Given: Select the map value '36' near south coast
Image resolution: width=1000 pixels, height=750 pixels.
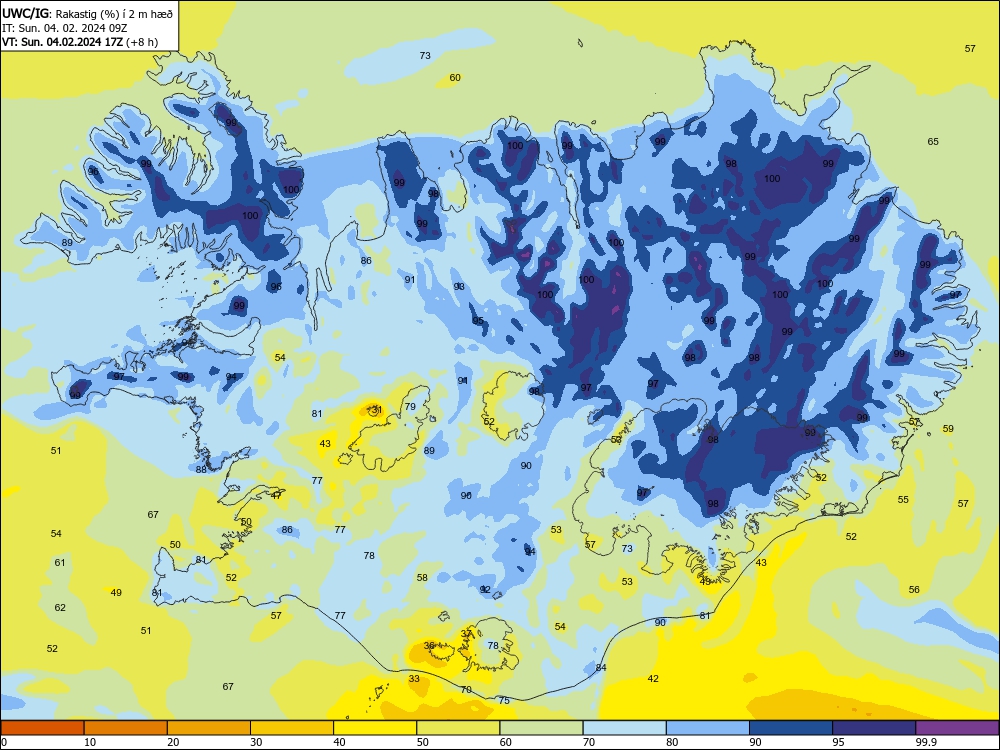Looking at the screenshot, I should (x=429, y=645).
